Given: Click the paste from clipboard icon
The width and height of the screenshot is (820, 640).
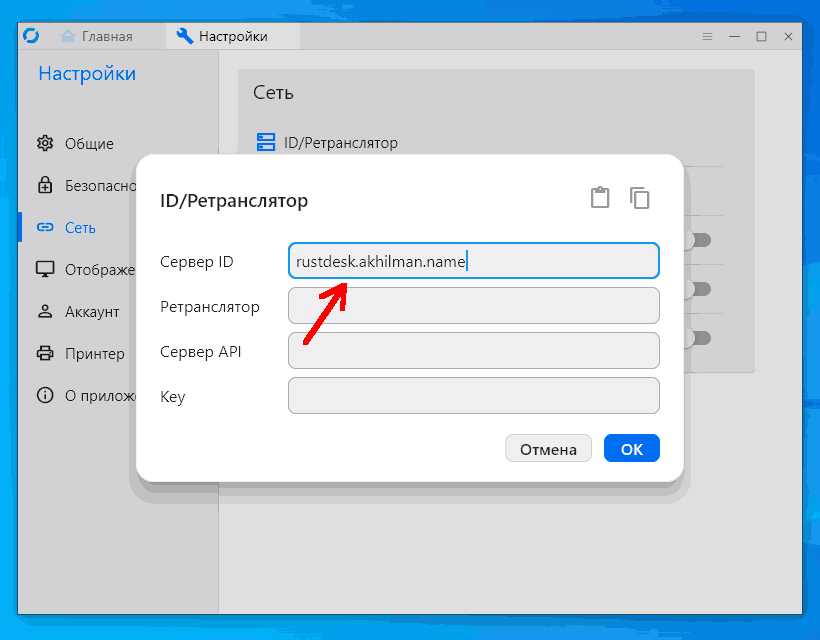Looking at the screenshot, I should 600,198.
